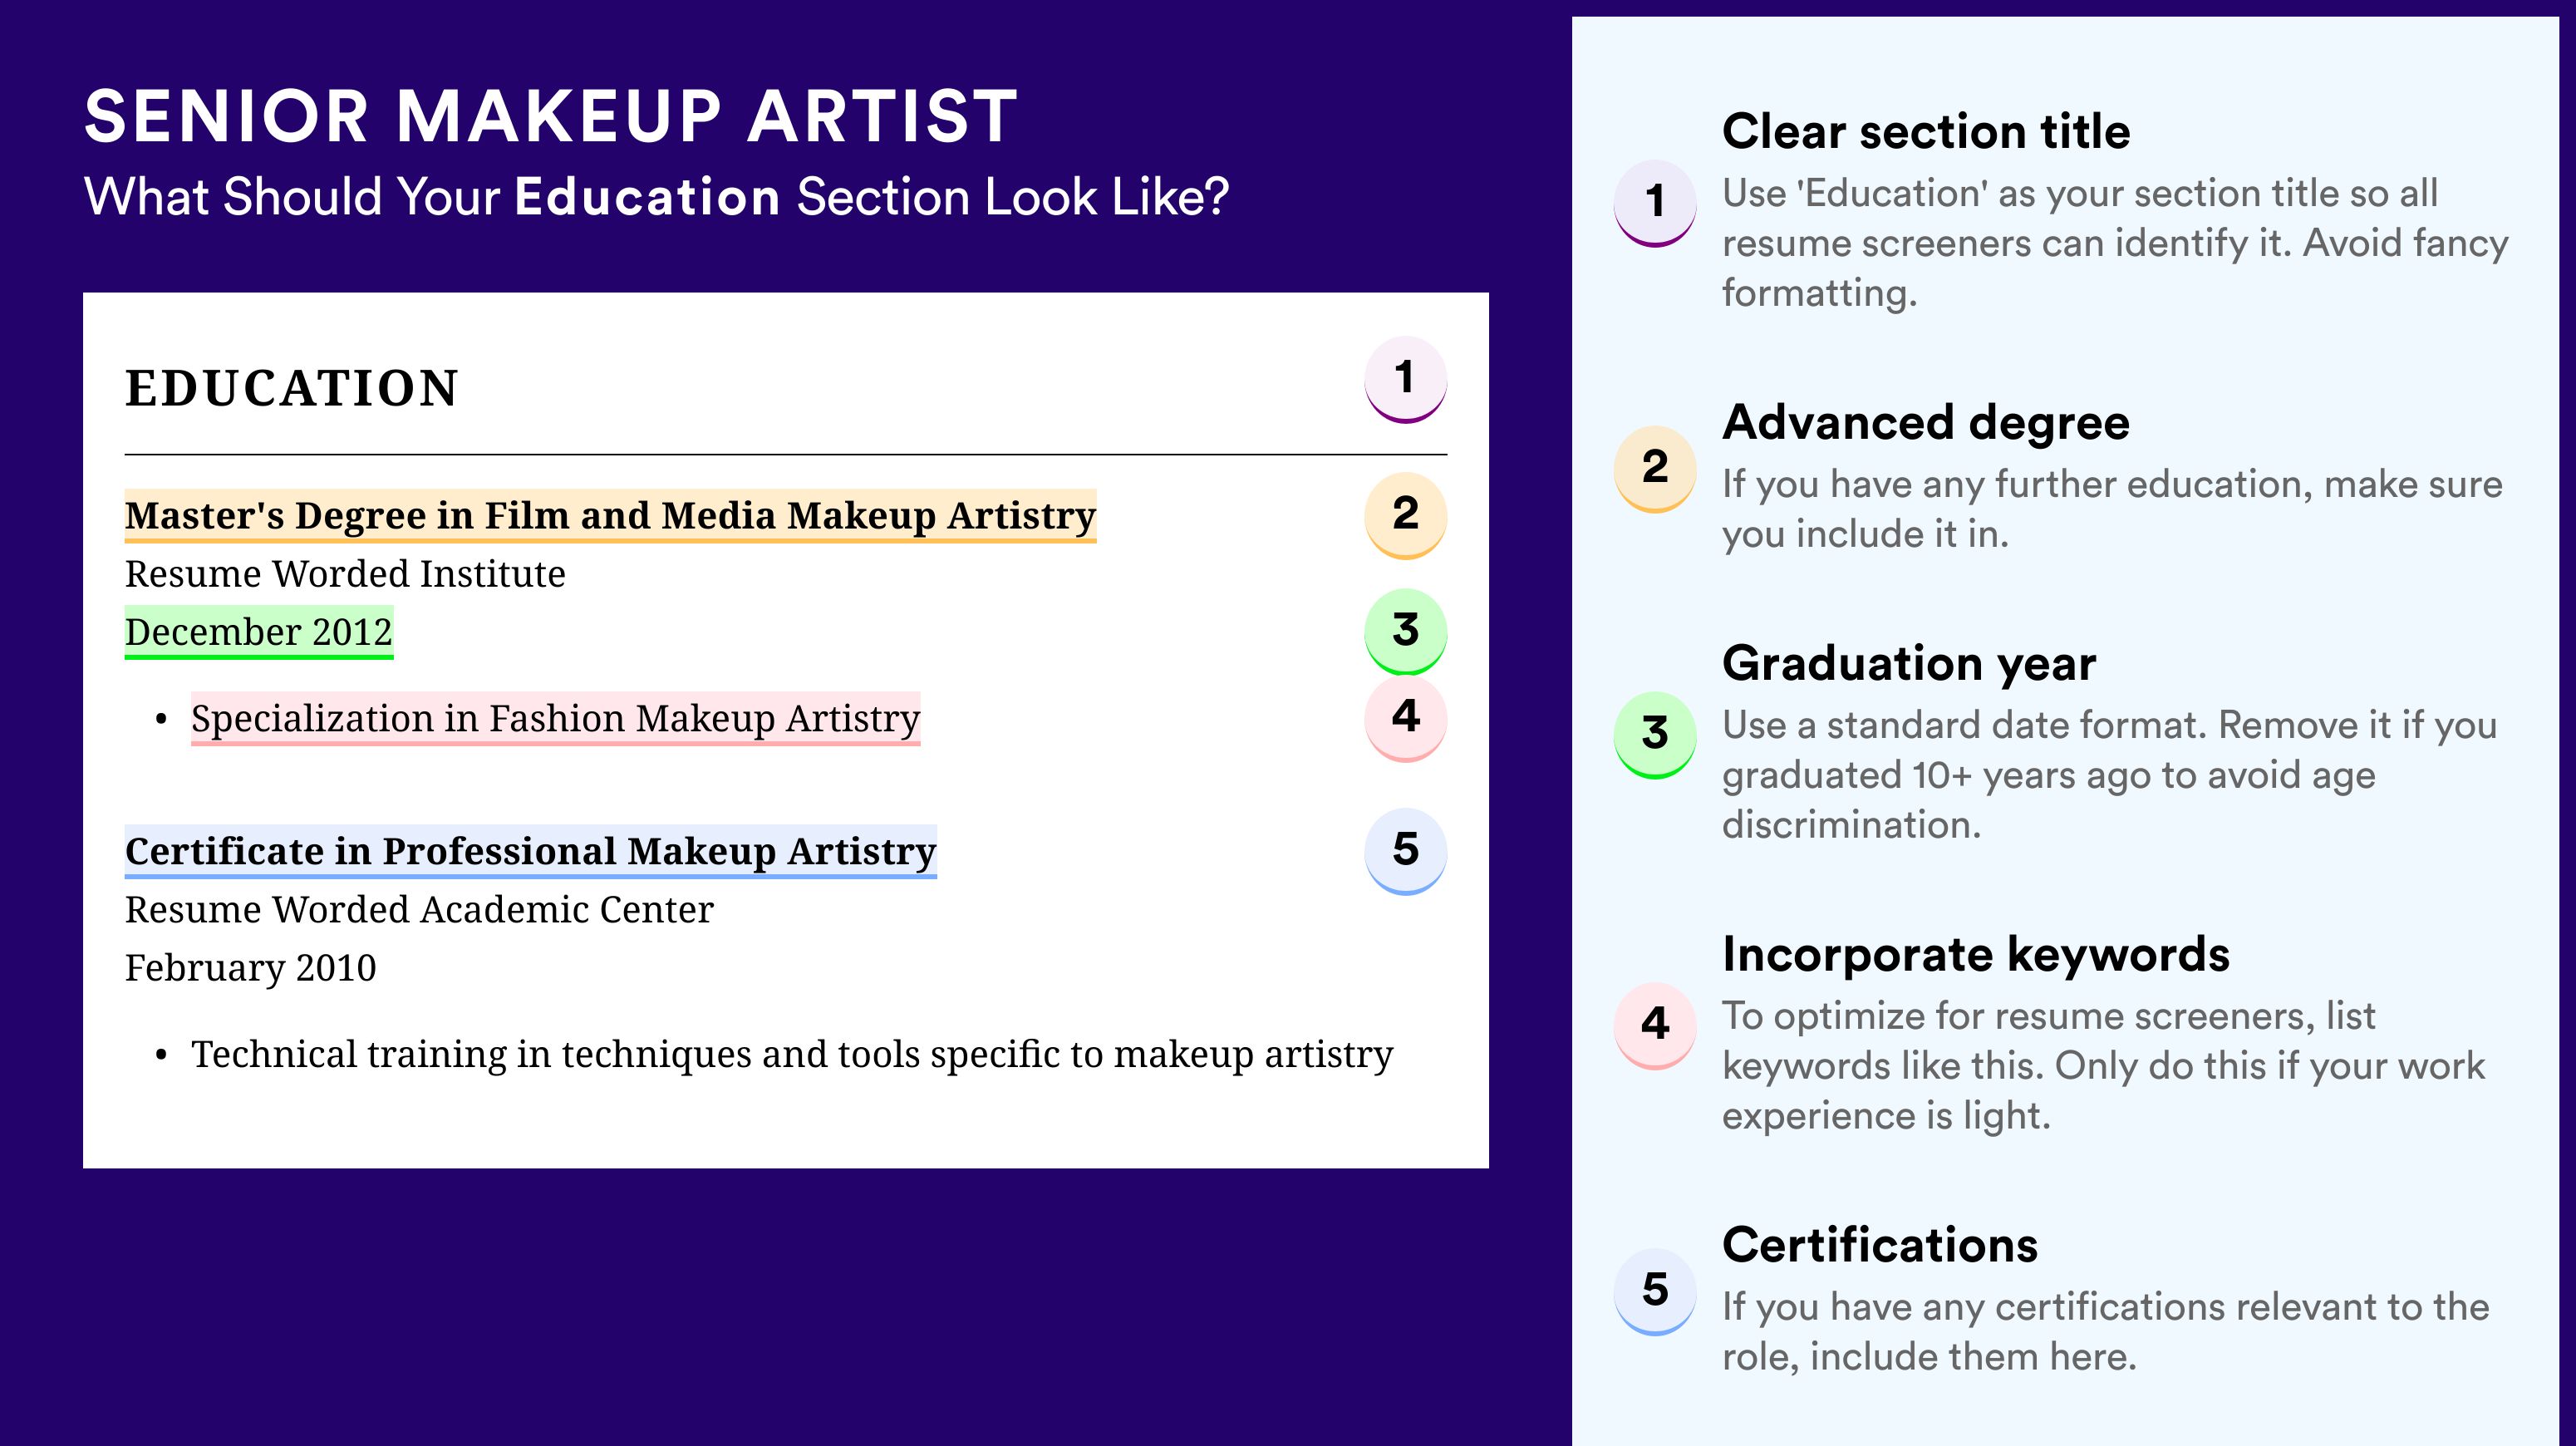This screenshot has width=2576, height=1446.
Task: Click the purple number 1 badge beside EDUCATION
Action: pyautogui.click(x=1405, y=379)
